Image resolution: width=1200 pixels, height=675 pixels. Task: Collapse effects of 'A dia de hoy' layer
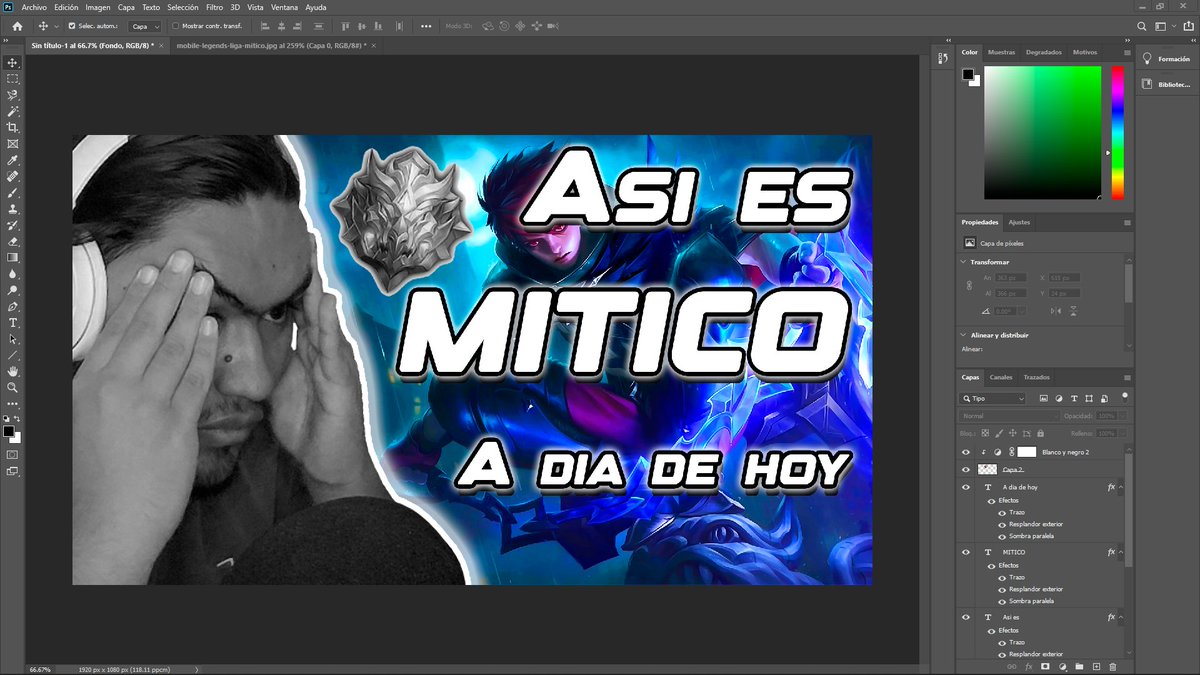(x=1121, y=487)
